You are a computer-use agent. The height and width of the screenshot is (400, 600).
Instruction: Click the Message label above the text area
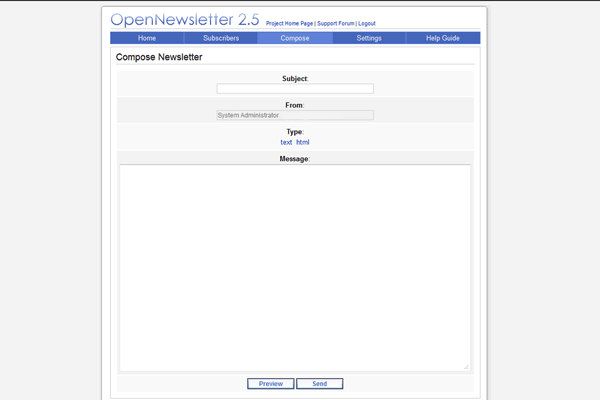[x=294, y=158]
